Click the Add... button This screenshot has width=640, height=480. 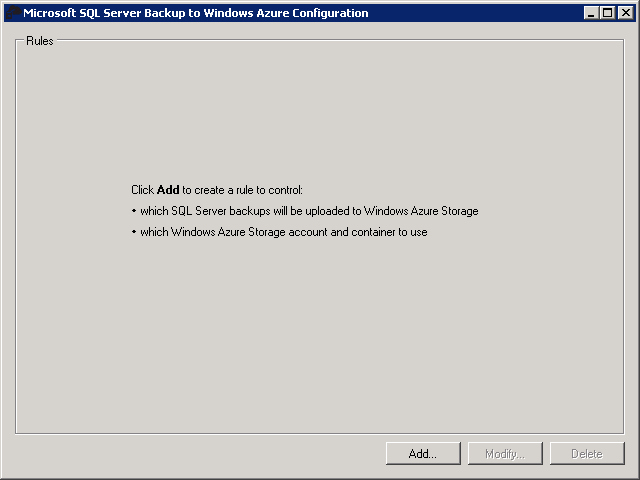(423, 454)
